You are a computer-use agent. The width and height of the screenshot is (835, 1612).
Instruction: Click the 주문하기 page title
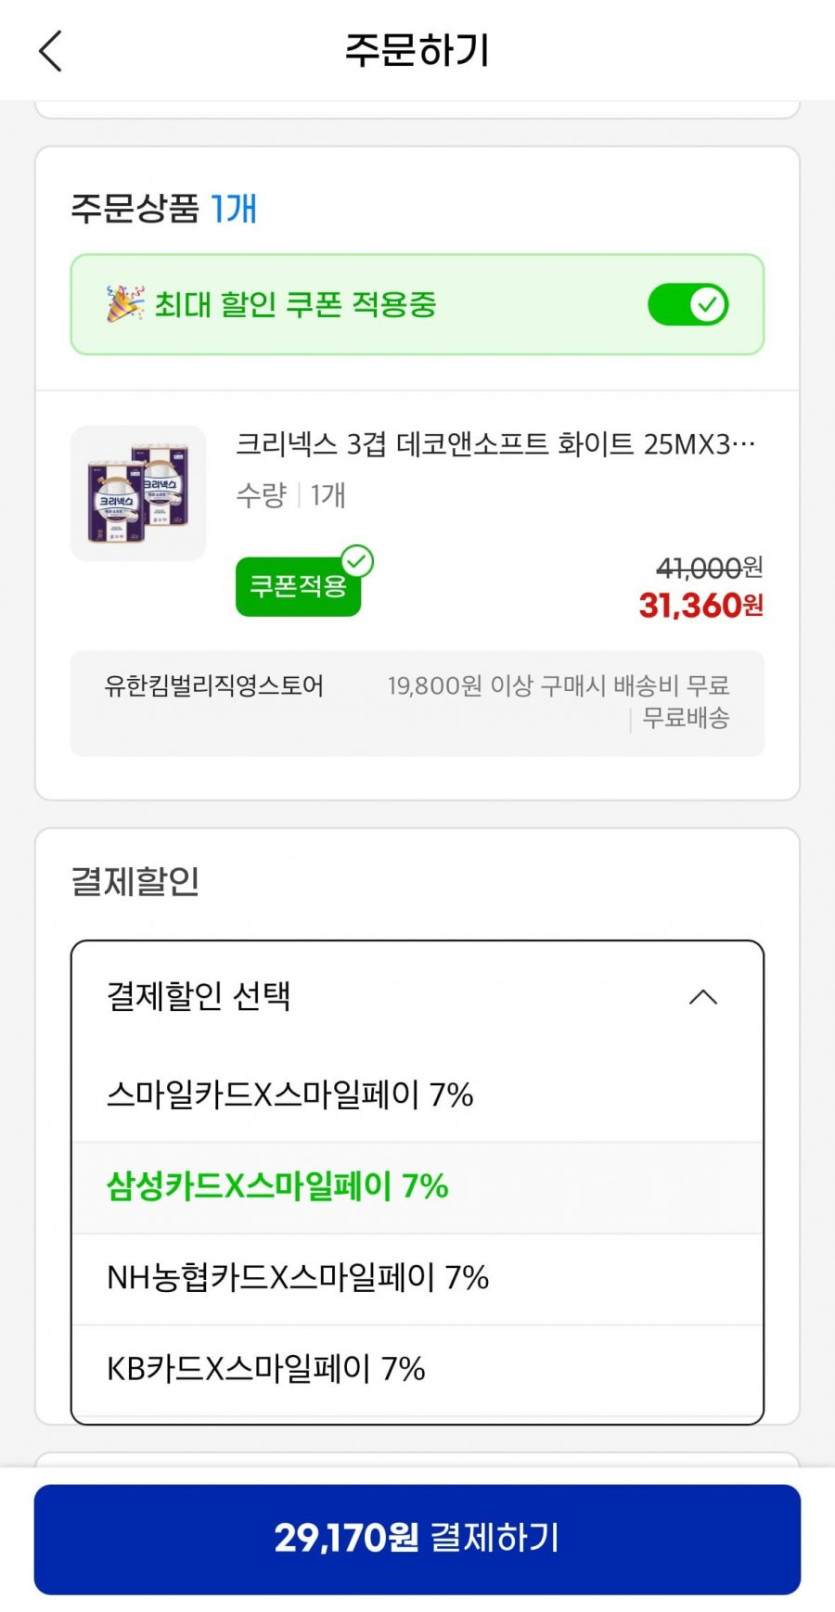tap(417, 50)
